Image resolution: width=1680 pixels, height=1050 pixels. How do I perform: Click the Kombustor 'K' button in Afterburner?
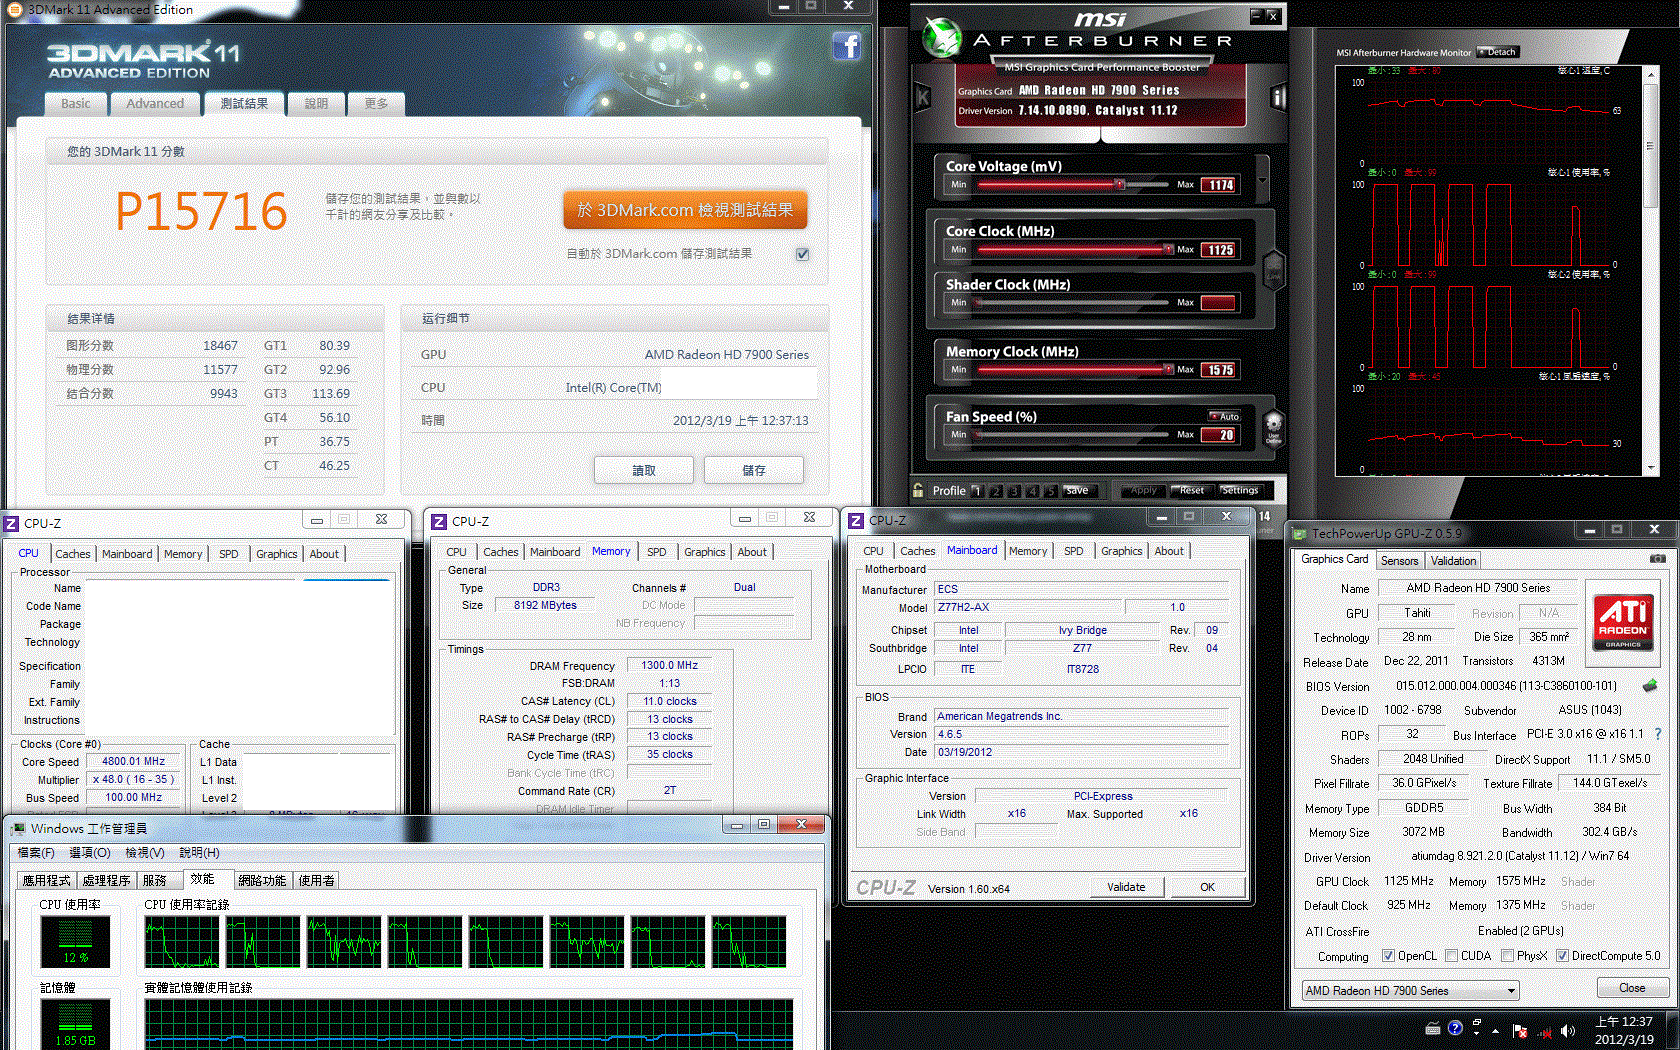click(923, 97)
